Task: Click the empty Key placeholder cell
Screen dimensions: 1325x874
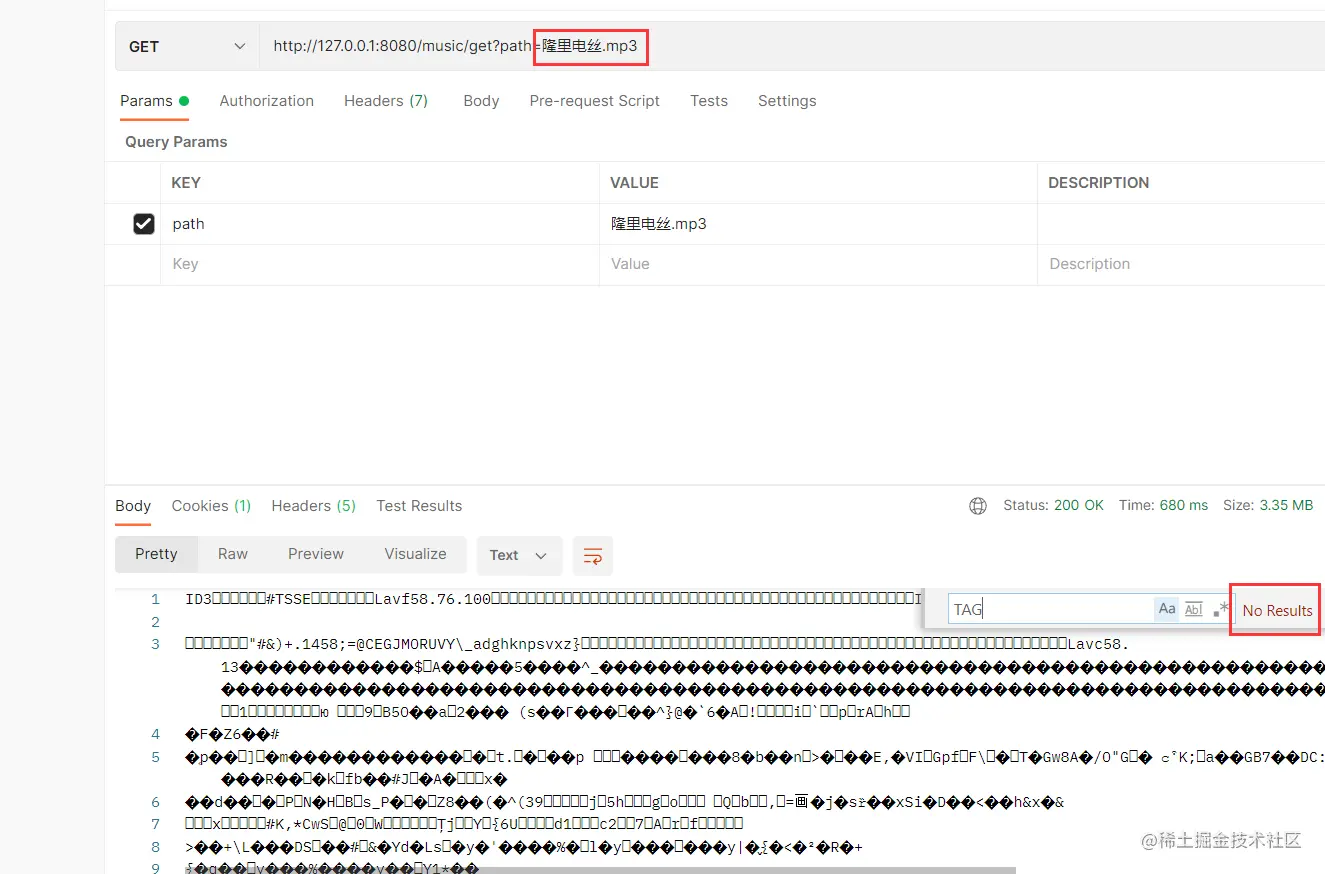Action: click(380, 264)
